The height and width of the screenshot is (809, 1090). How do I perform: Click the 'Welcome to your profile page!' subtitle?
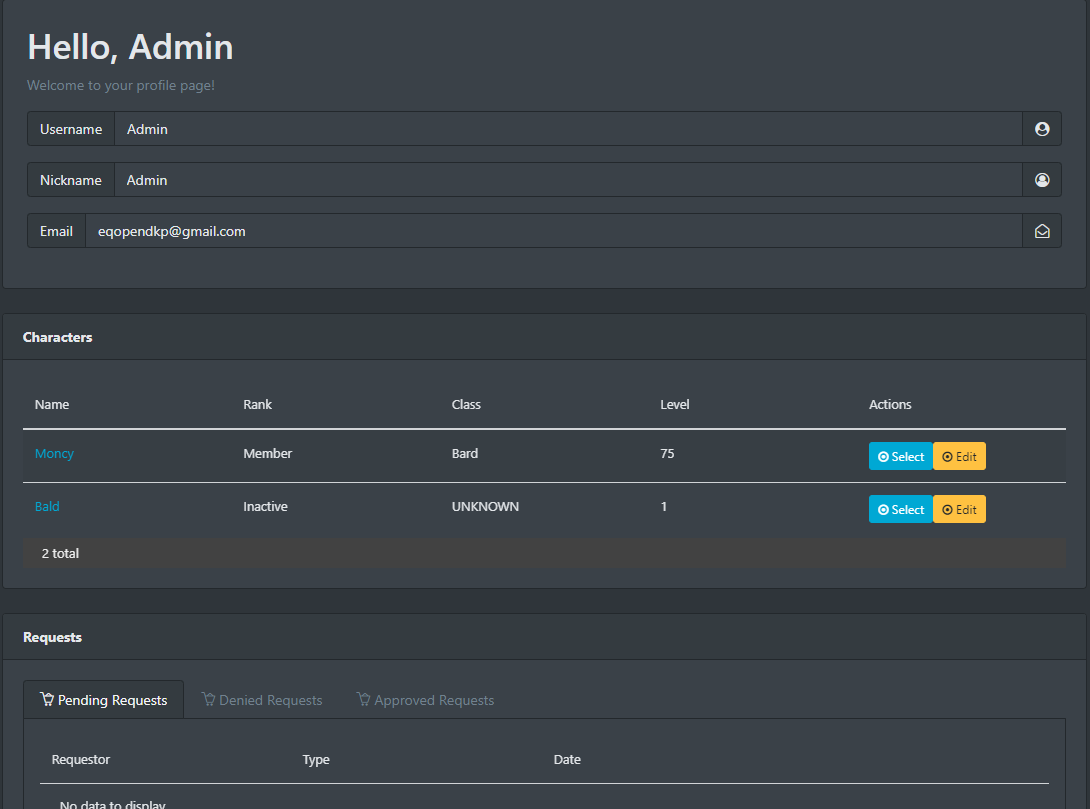(x=121, y=85)
